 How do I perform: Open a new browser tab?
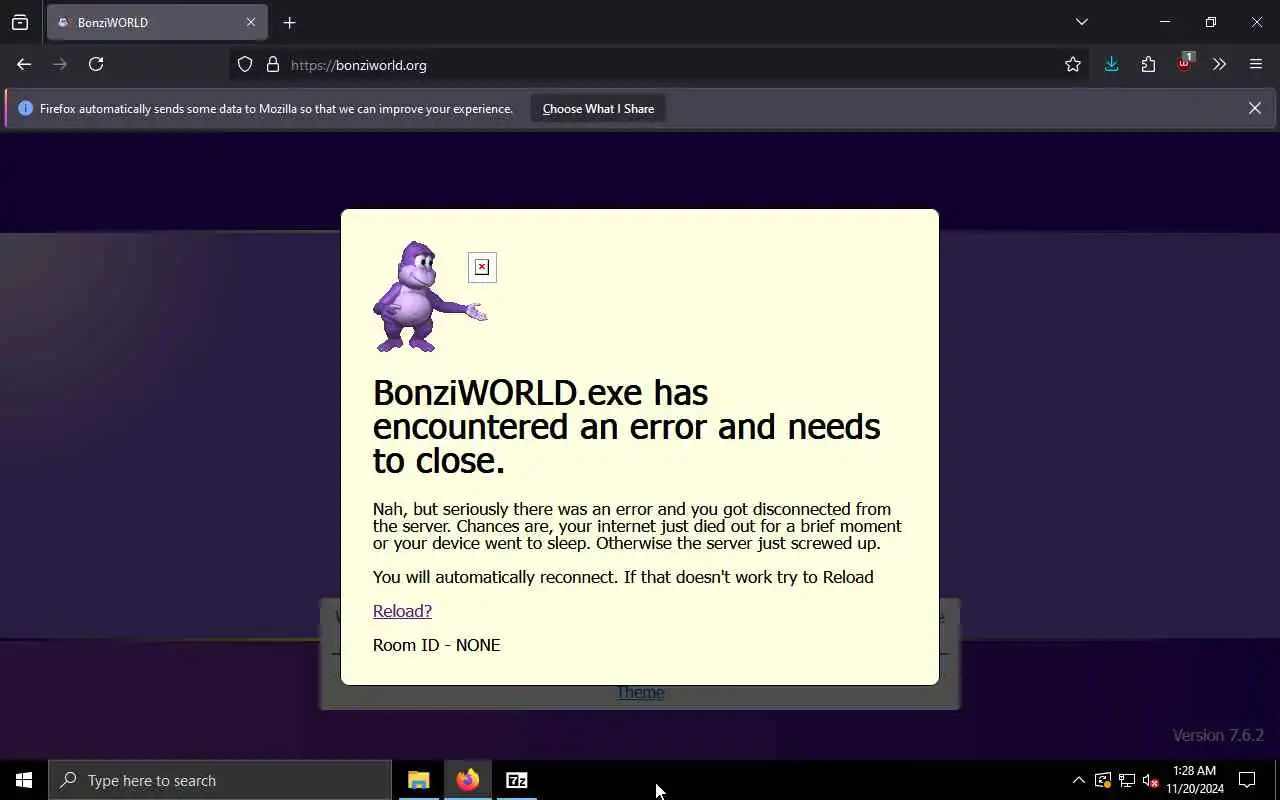tap(289, 22)
